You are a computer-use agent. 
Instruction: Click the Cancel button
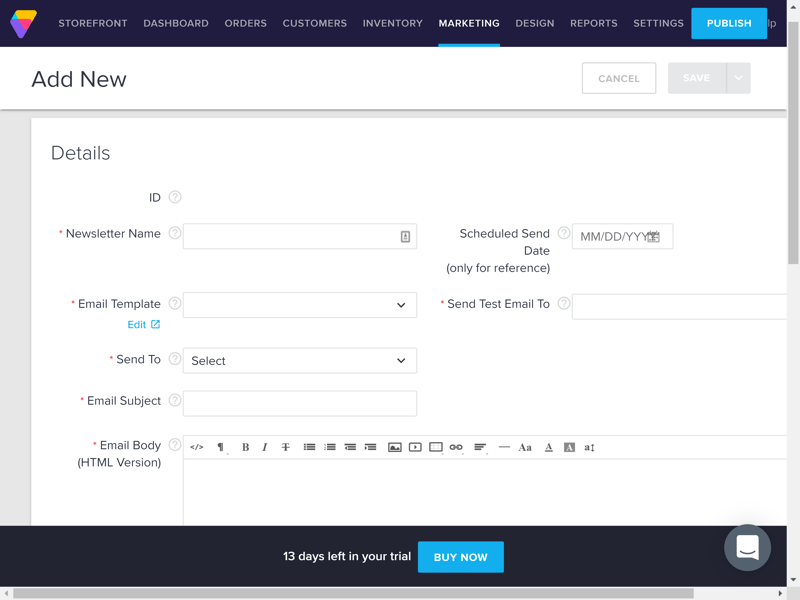click(x=619, y=78)
